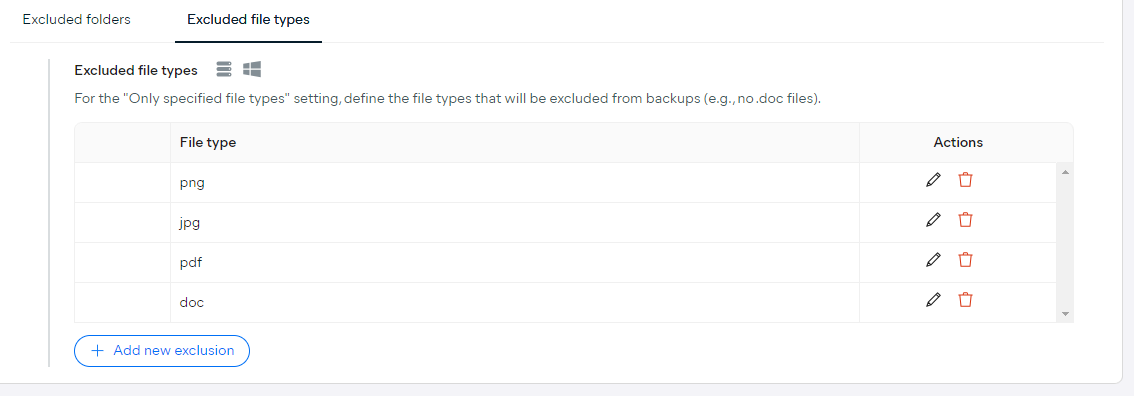Click the Actions column header
The width and height of the screenshot is (1134, 396).
coord(958,142)
